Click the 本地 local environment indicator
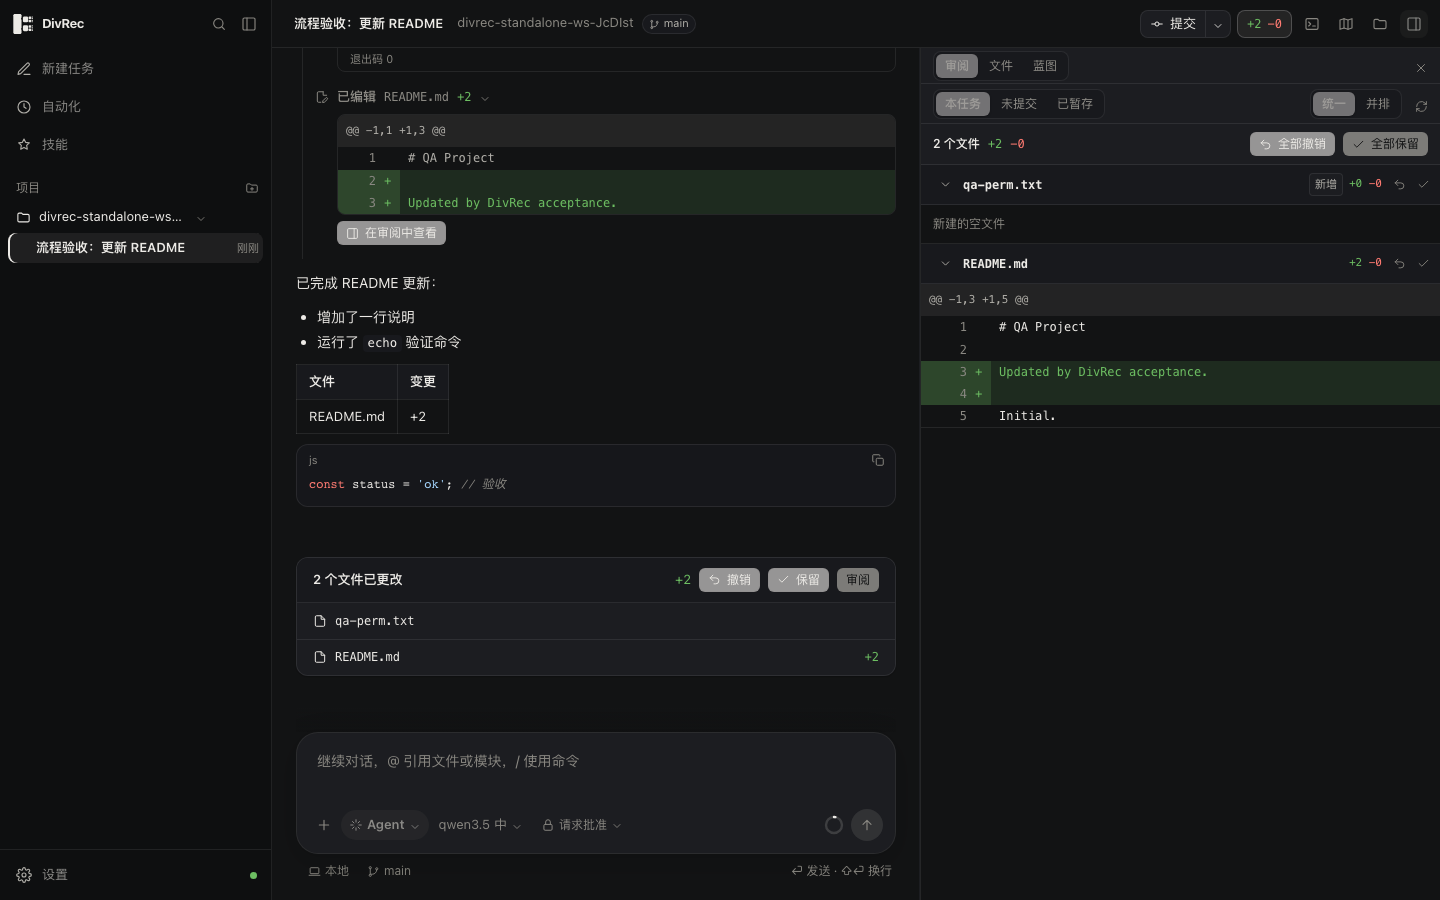 click(329, 871)
